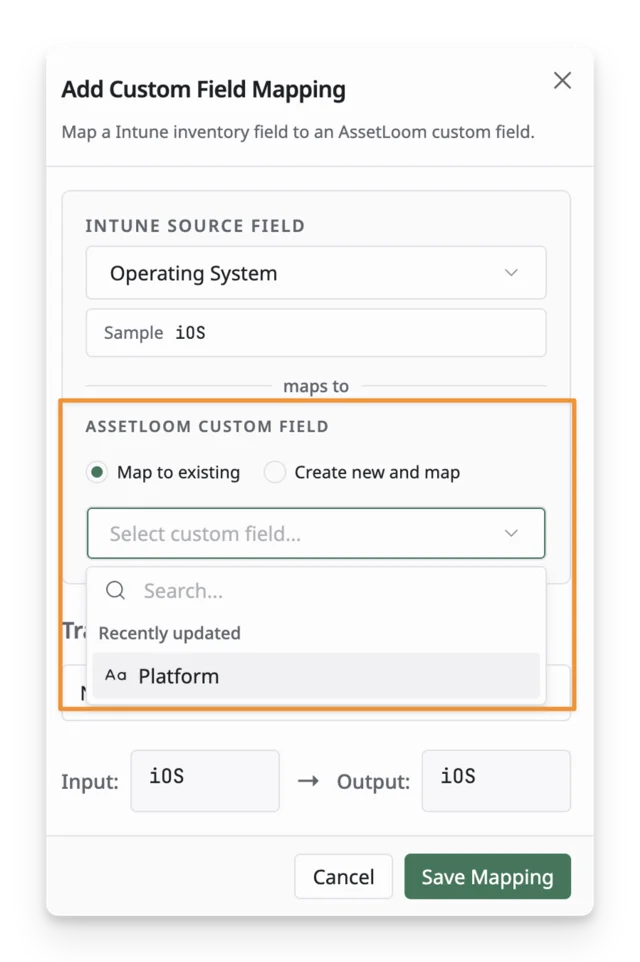This screenshot has width=640, height=962.
Task: Click the chevron arrow in Select custom field
Action: click(511, 533)
